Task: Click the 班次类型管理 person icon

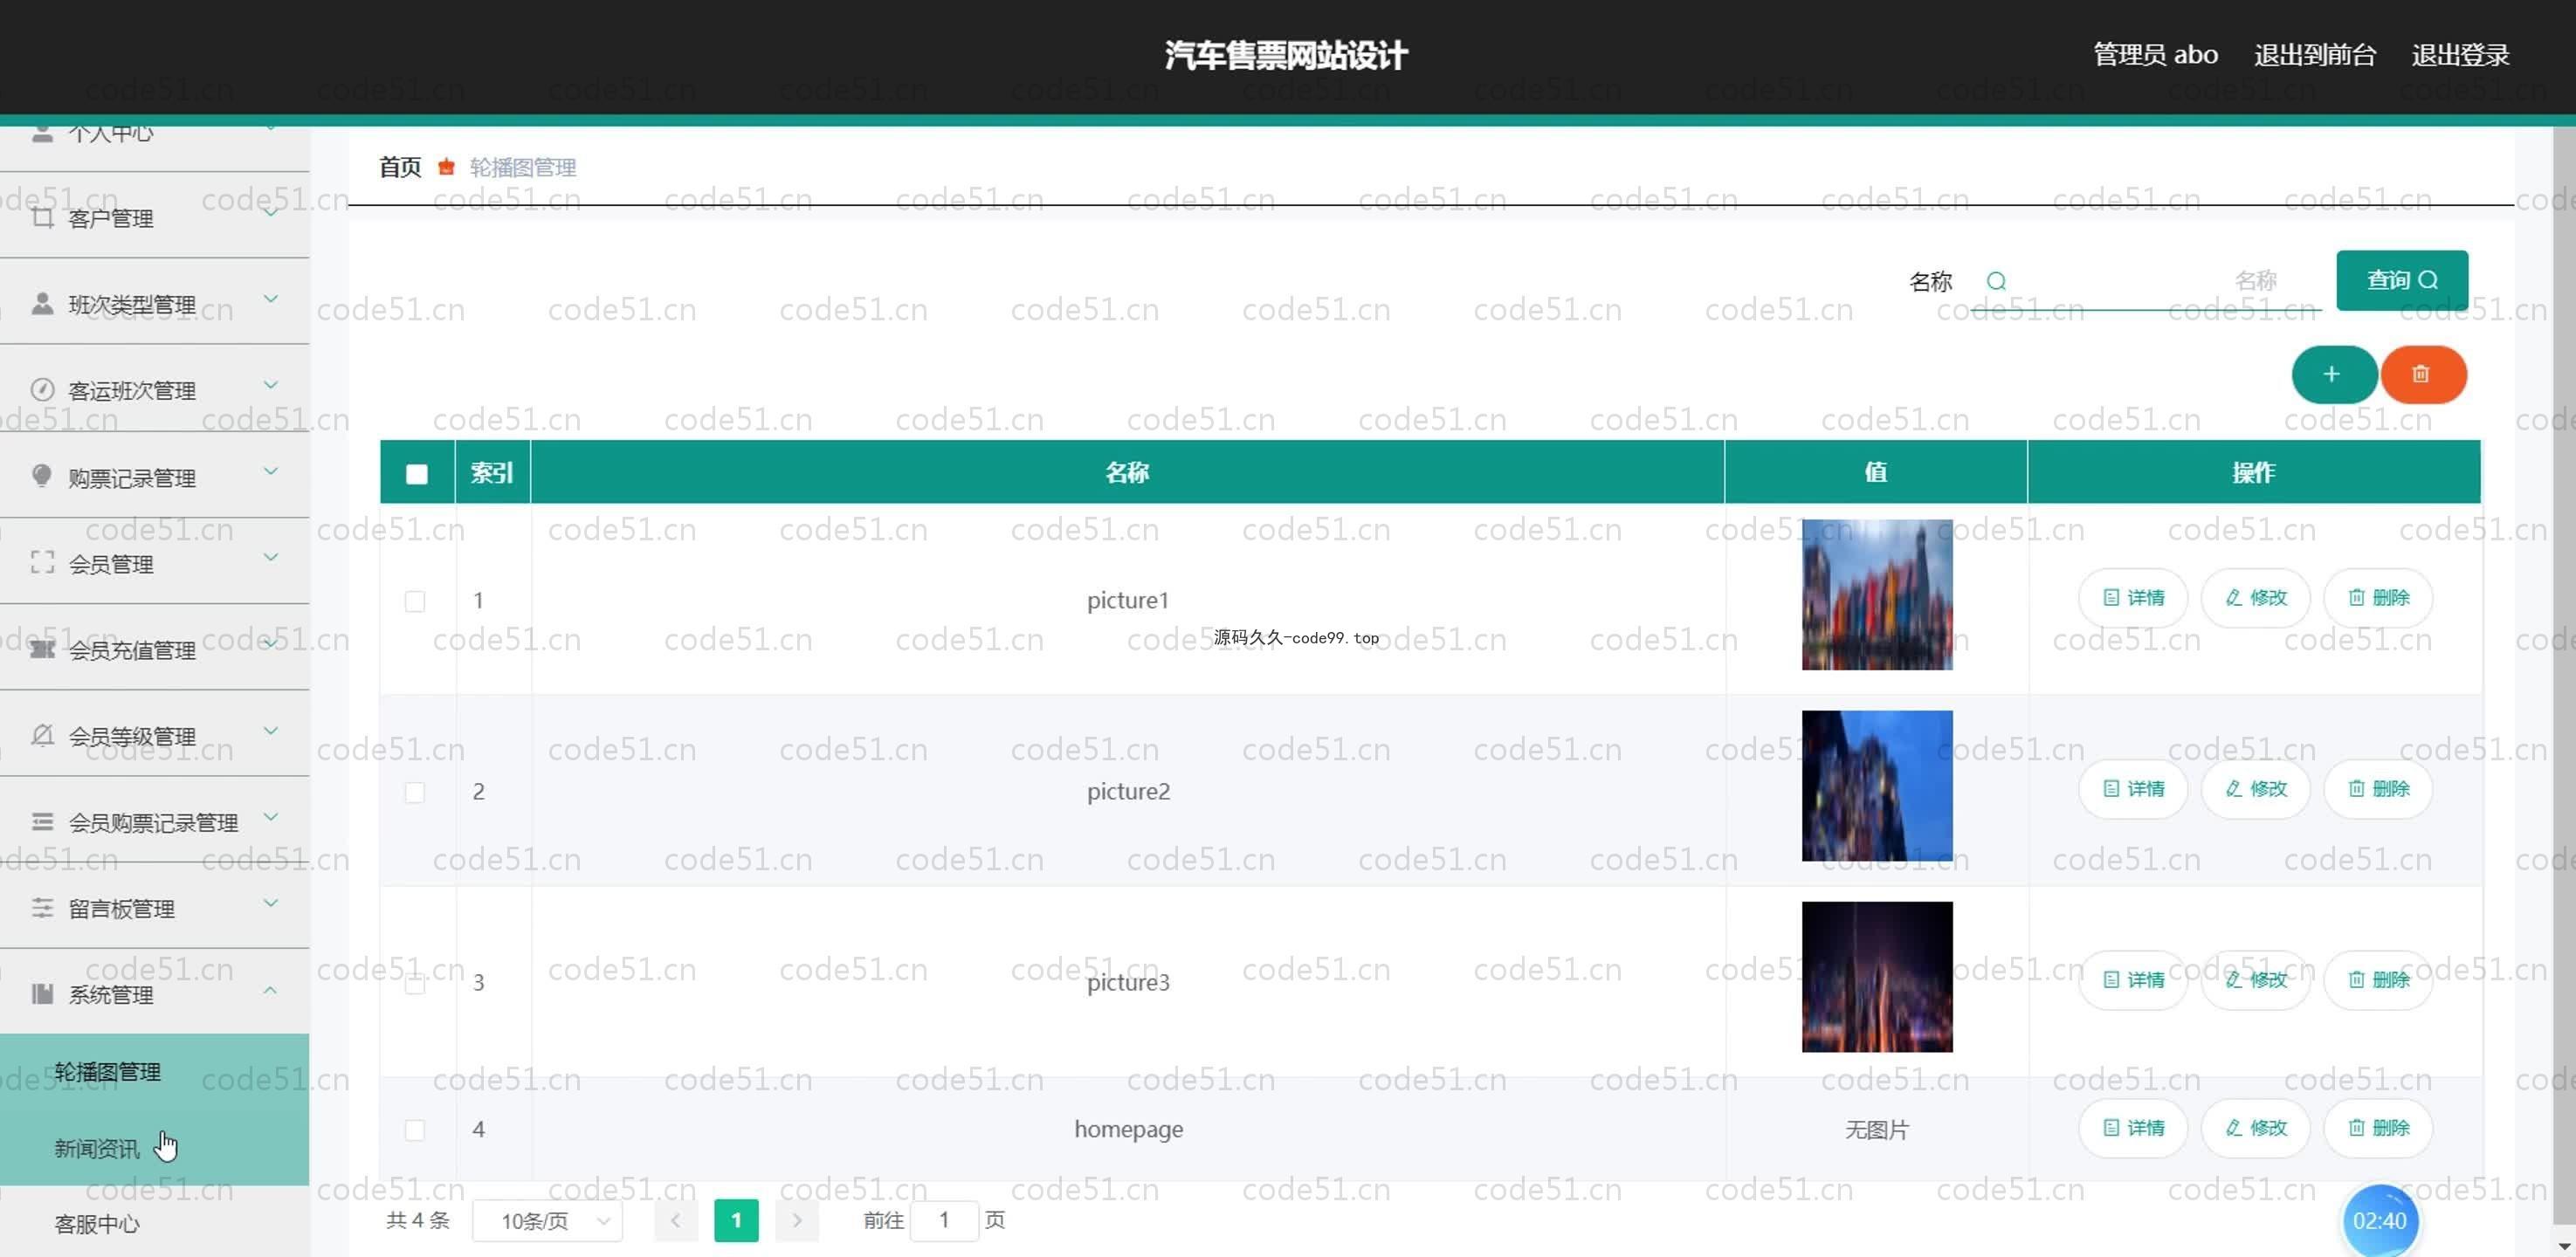Action: pos(42,303)
